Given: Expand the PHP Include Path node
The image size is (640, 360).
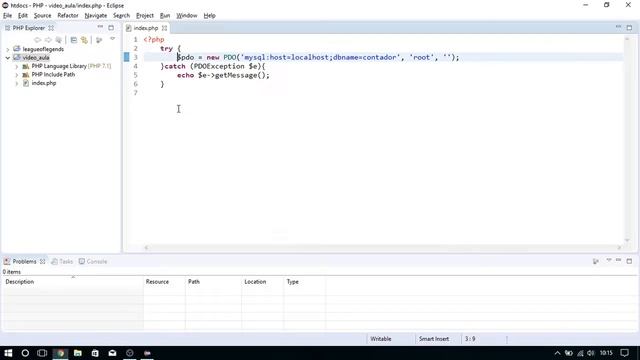Looking at the screenshot, I should (x=17, y=75).
